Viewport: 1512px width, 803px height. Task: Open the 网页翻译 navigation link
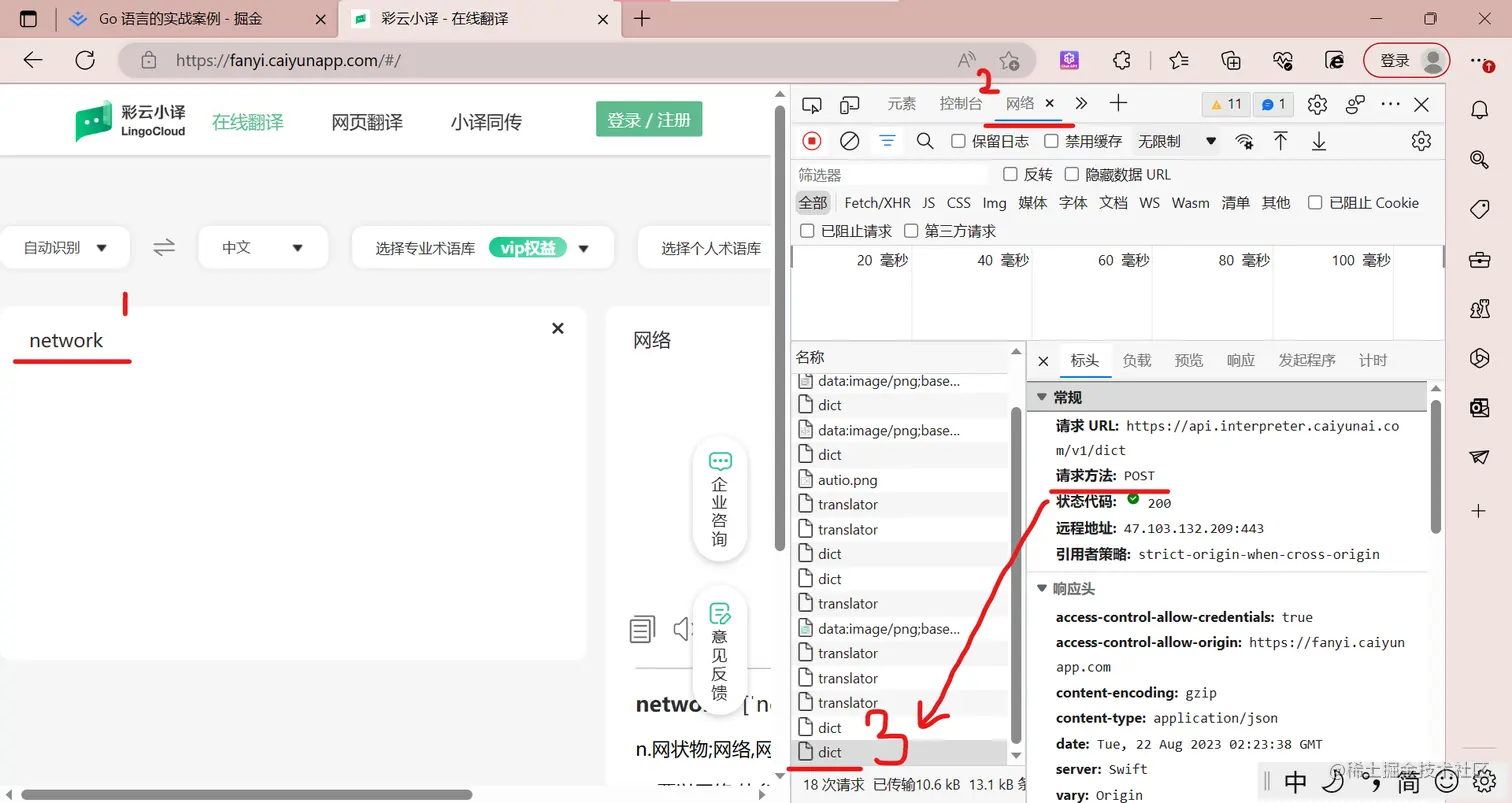click(x=367, y=122)
